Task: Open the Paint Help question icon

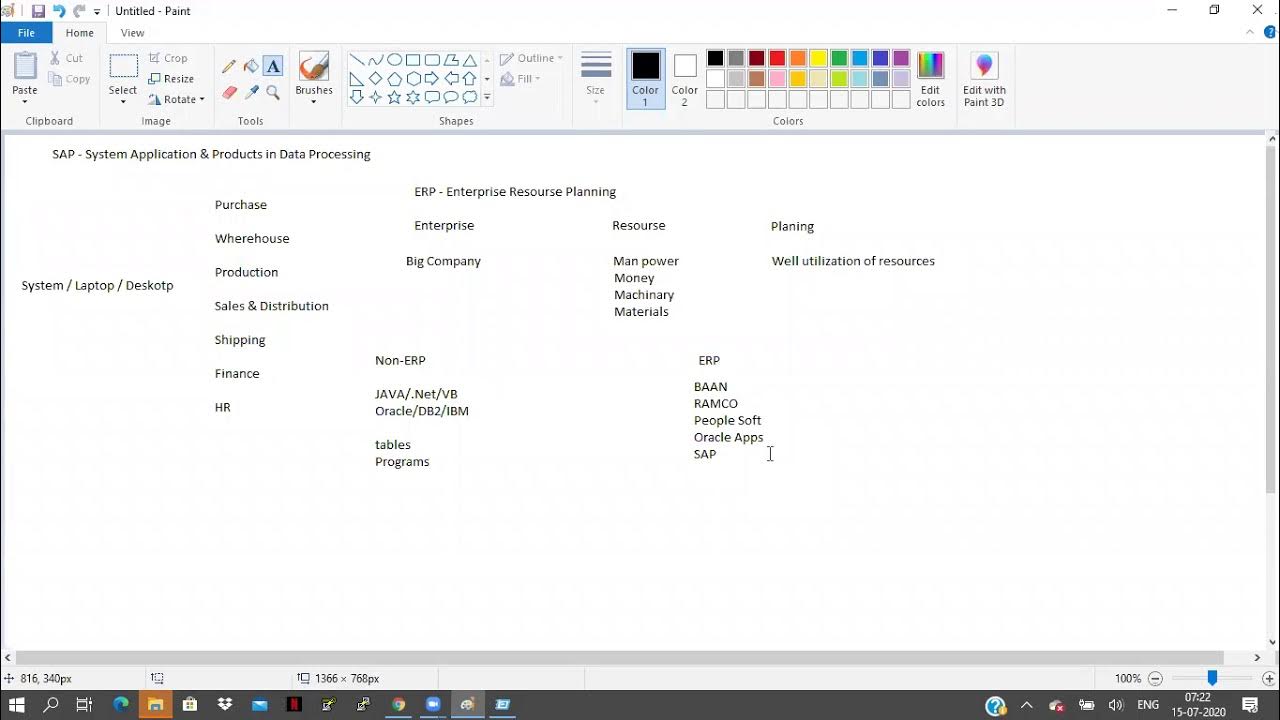Action: (x=1270, y=32)
